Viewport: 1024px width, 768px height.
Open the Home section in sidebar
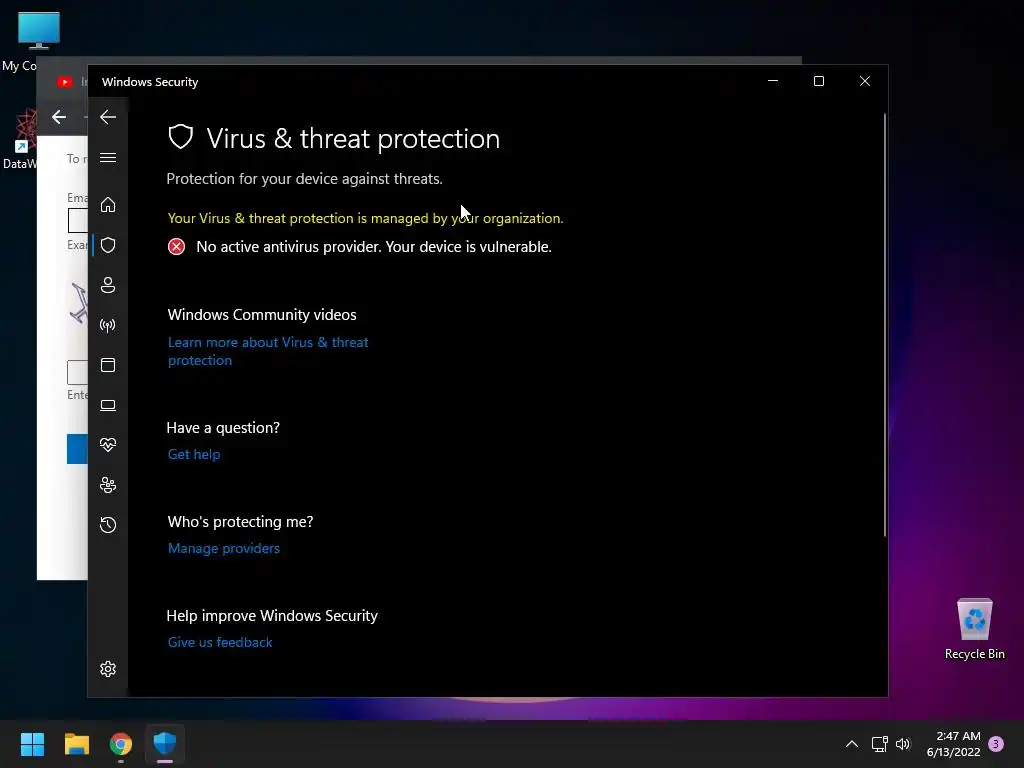tap(108, 205)
